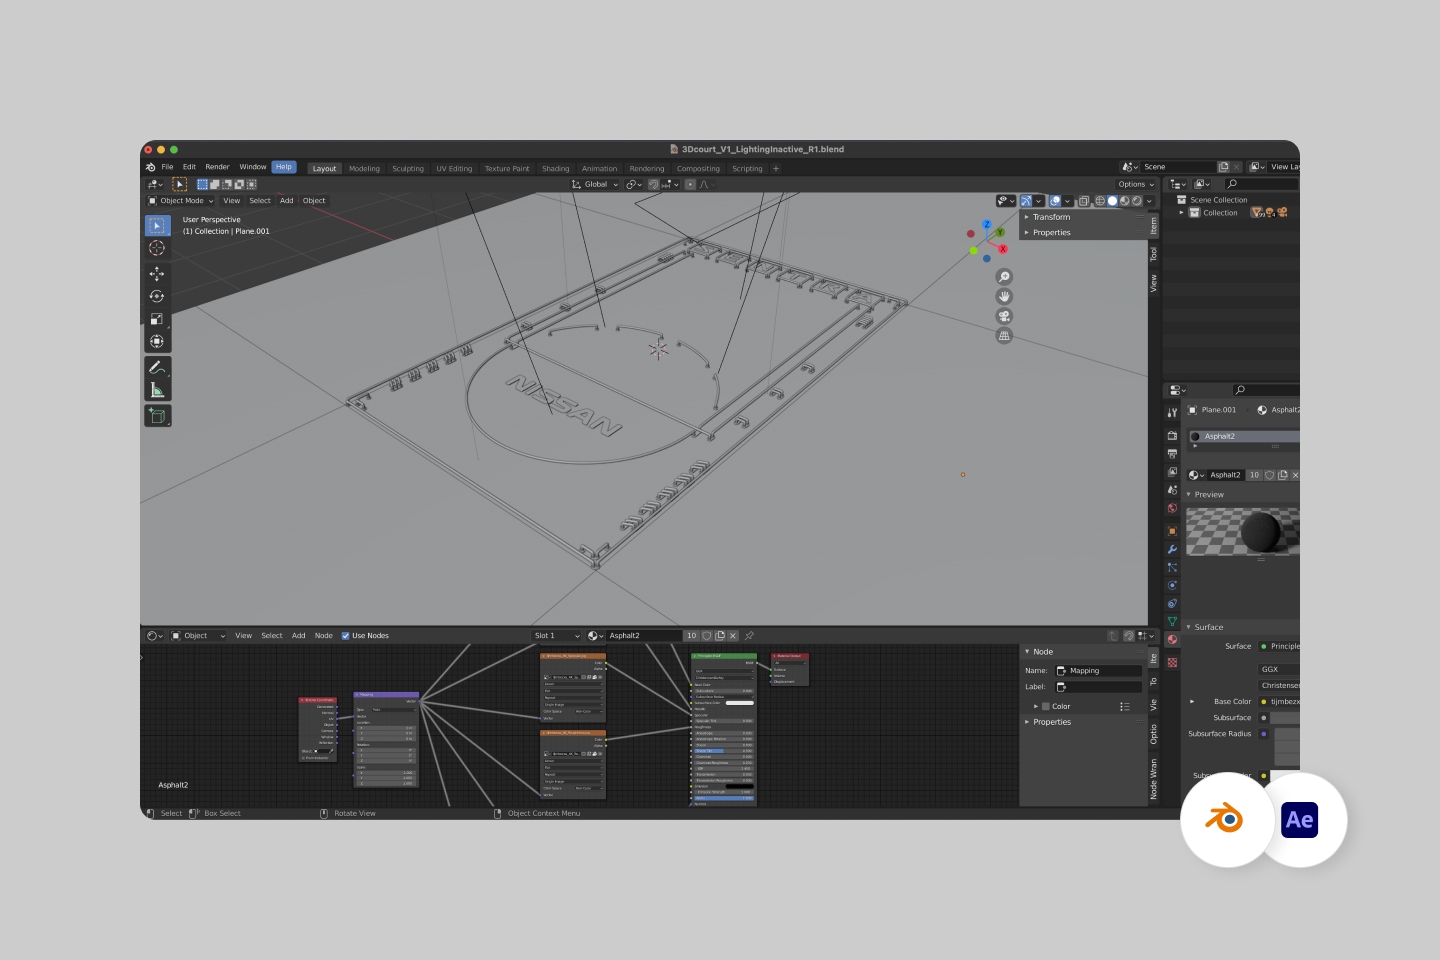Click the pin icon in the node editor header
This screenshot has width=1440, height=960.
tap(749, 636)
